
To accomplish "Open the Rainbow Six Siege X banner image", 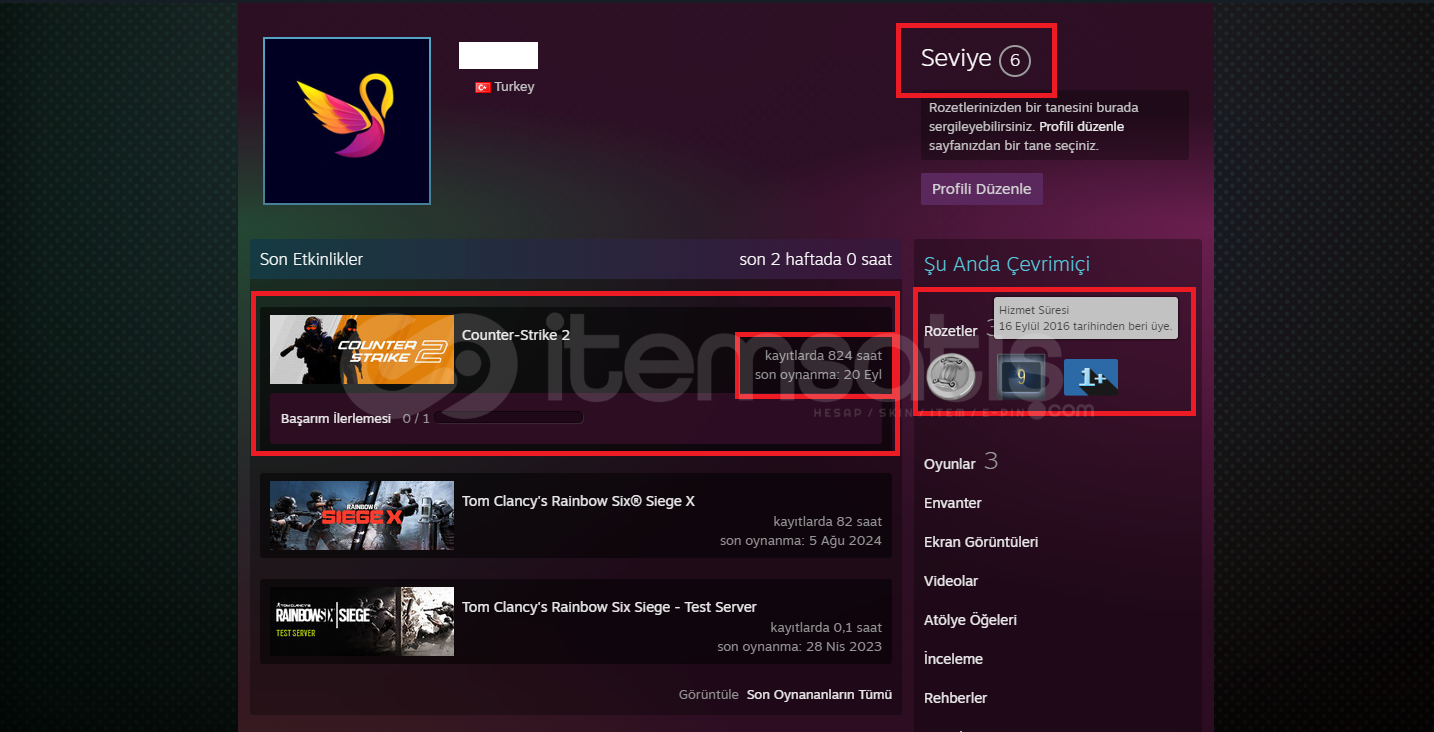I will pos(362,515).
